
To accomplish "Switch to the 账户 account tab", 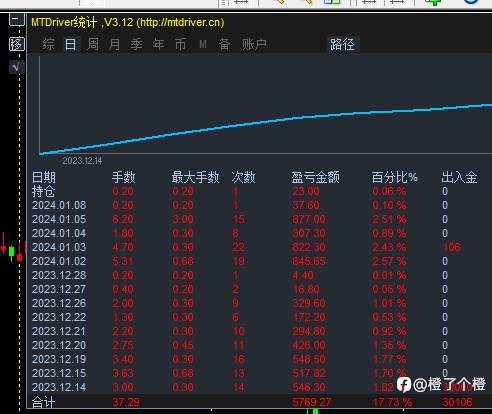I will (x=254, y=44).
